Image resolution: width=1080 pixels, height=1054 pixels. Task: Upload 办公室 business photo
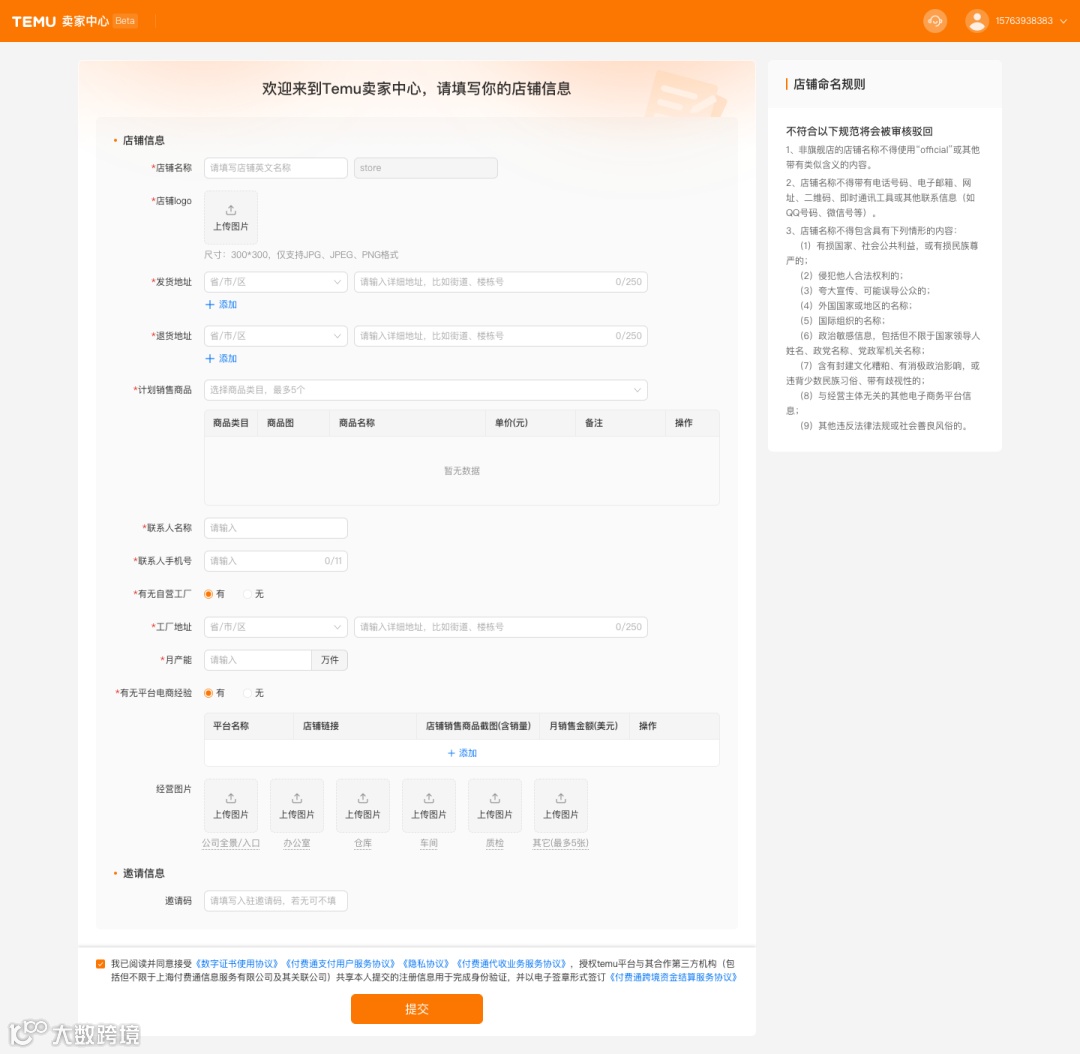pos(297,806)
